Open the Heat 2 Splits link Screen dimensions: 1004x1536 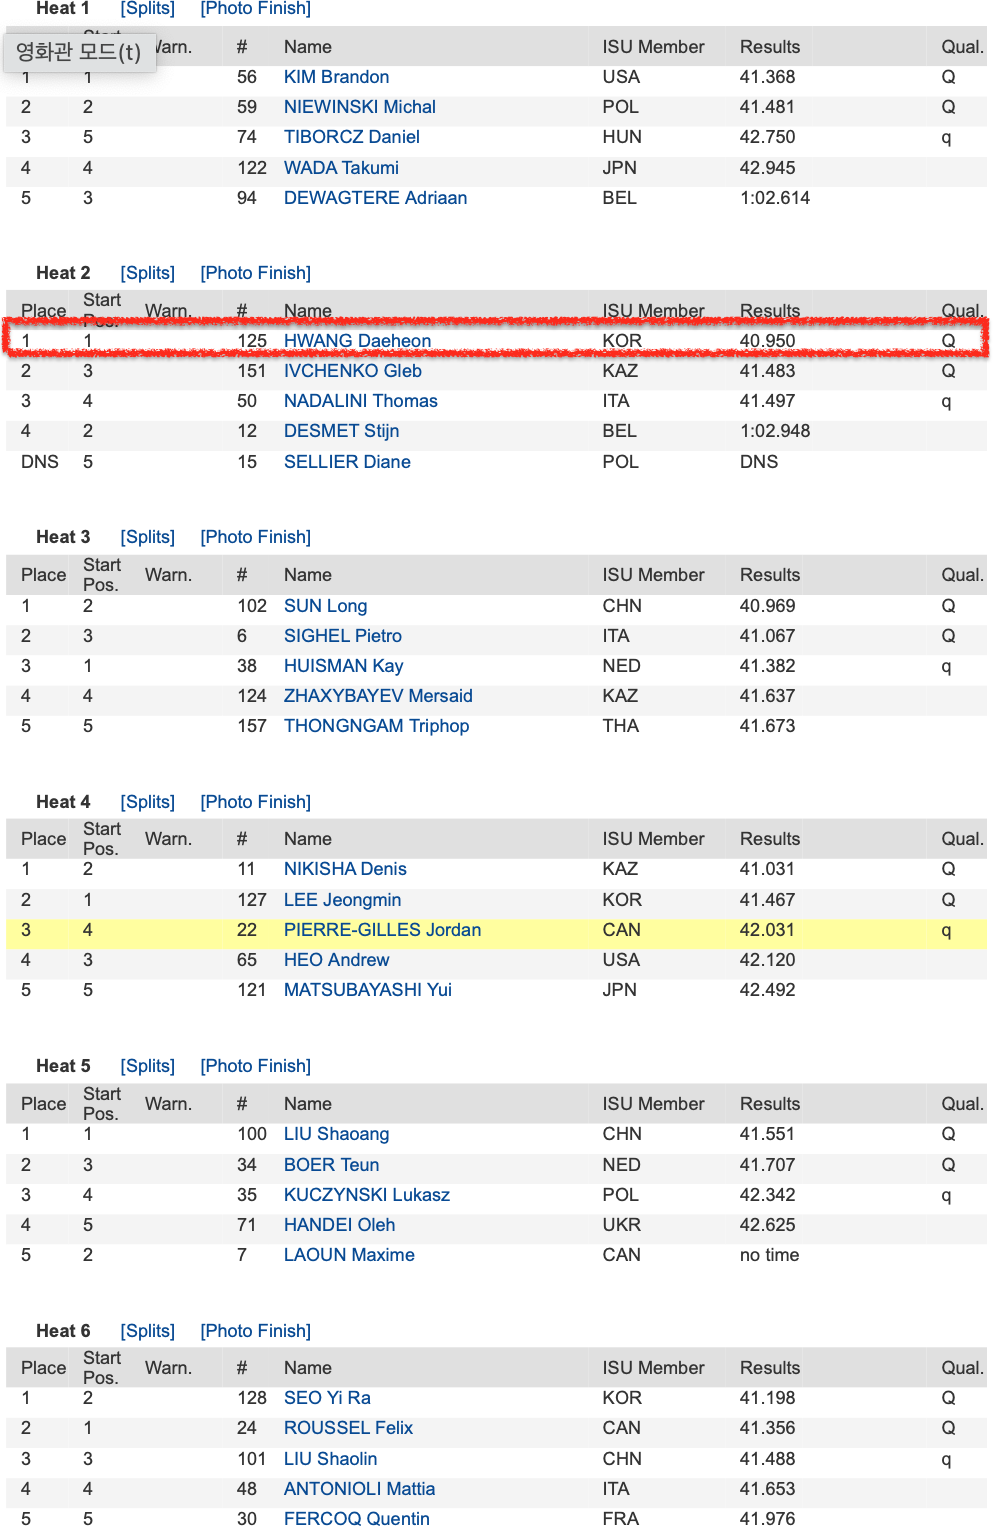click(147, 273)
